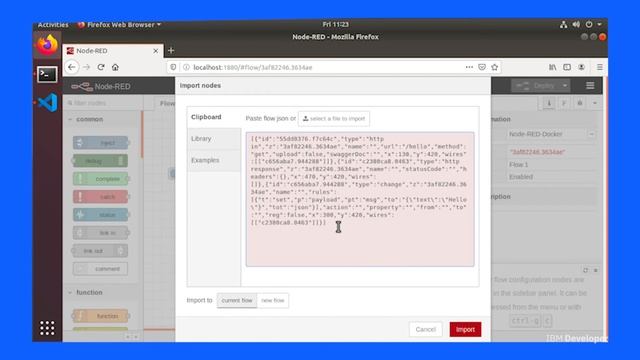Select the catch node in palette

tap(100, 197)
